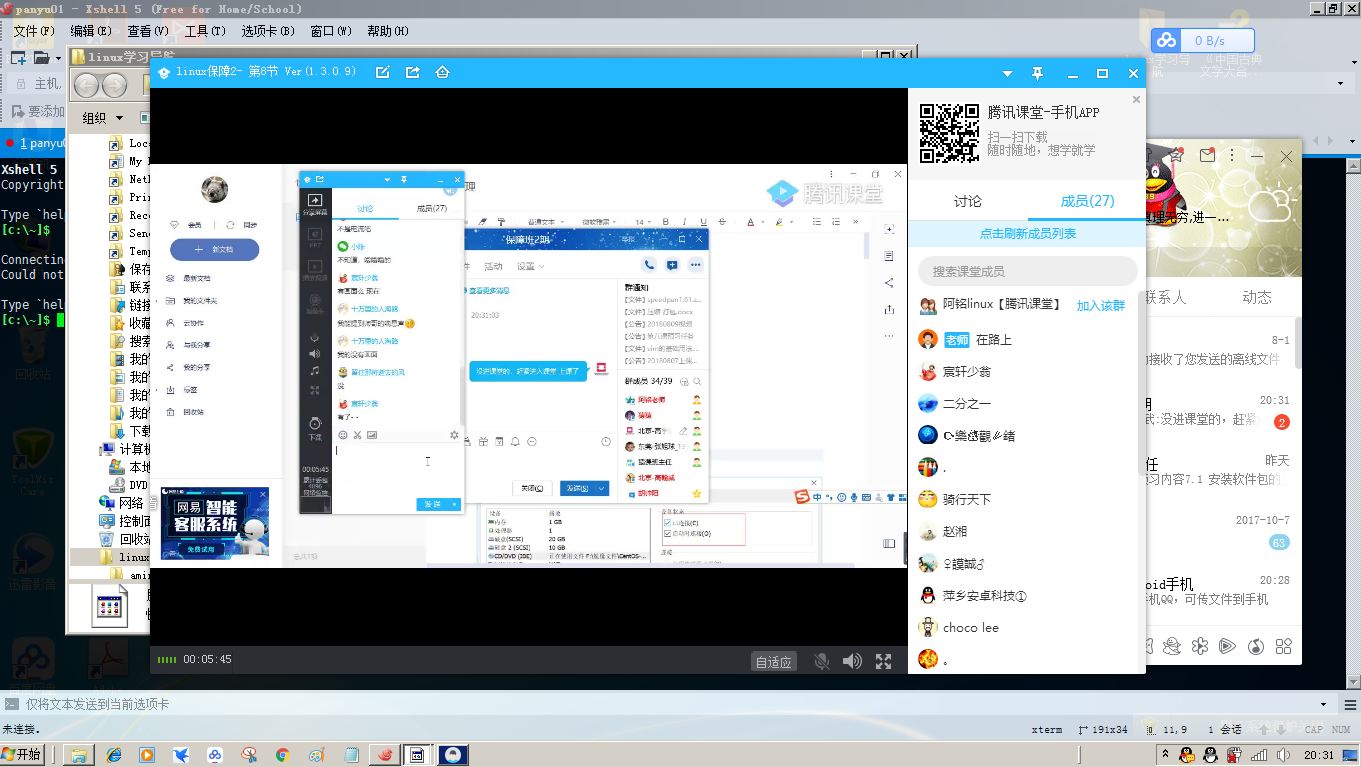Open the Xshell 工具(T) menu
Screen dimensions: 1361x767
tap(205, 31)
